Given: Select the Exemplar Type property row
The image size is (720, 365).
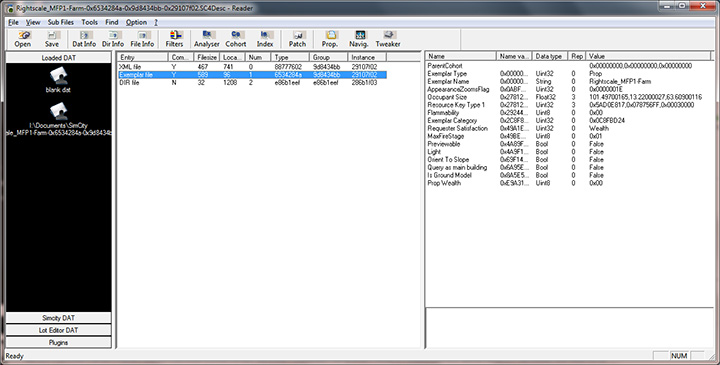Looking at the screenshot, I should coord(568,73).
